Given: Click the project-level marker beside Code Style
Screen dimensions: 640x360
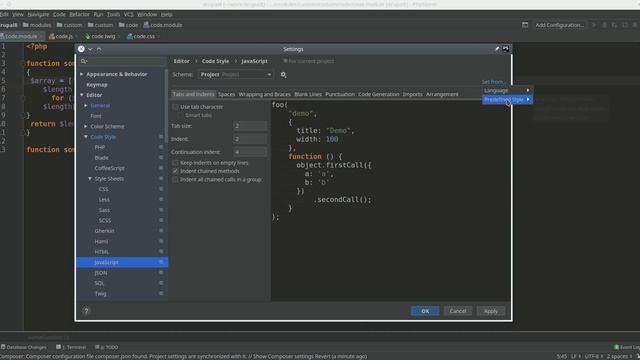Looking at the screenshot, I should (161, 137).
